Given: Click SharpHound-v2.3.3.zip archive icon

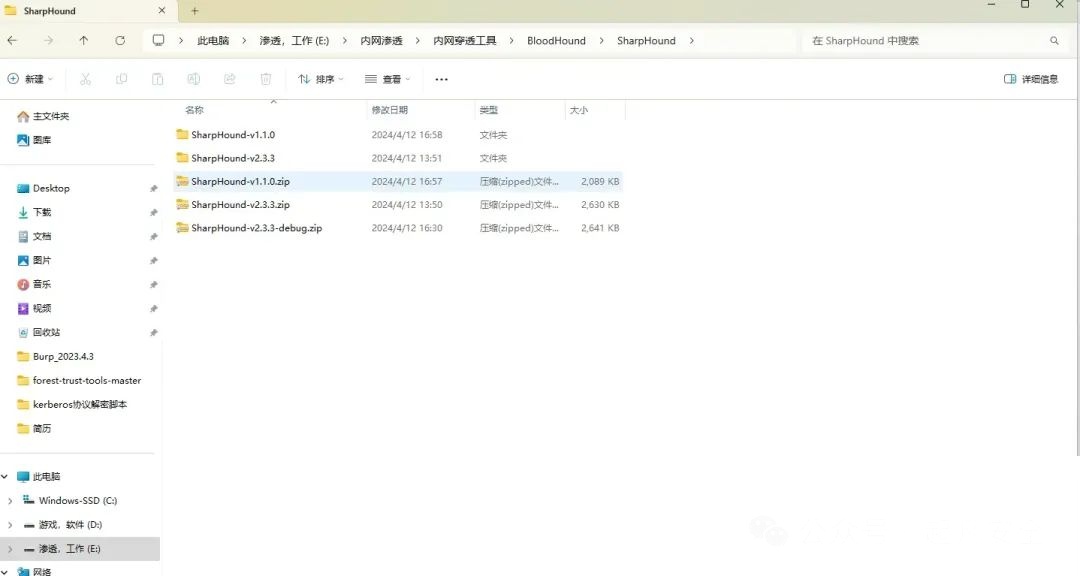Looking at the screenshot, I should (x=182, y=205).
